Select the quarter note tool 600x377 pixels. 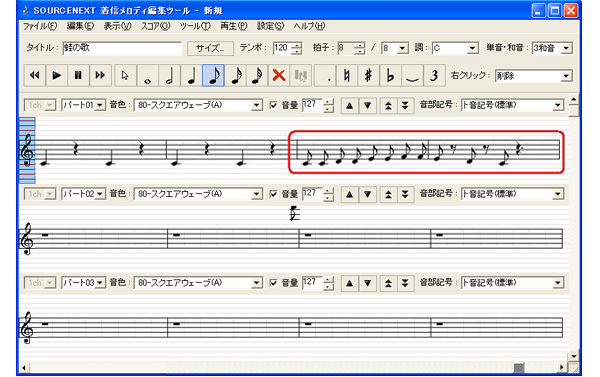(x=191, y=75)
